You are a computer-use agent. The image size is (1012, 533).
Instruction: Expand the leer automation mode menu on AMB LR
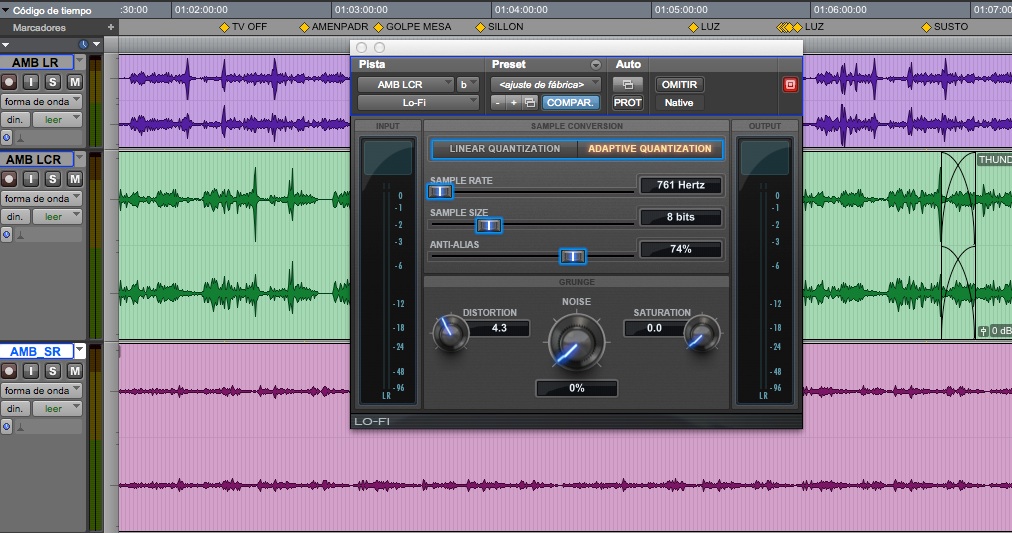coord(57,119)
